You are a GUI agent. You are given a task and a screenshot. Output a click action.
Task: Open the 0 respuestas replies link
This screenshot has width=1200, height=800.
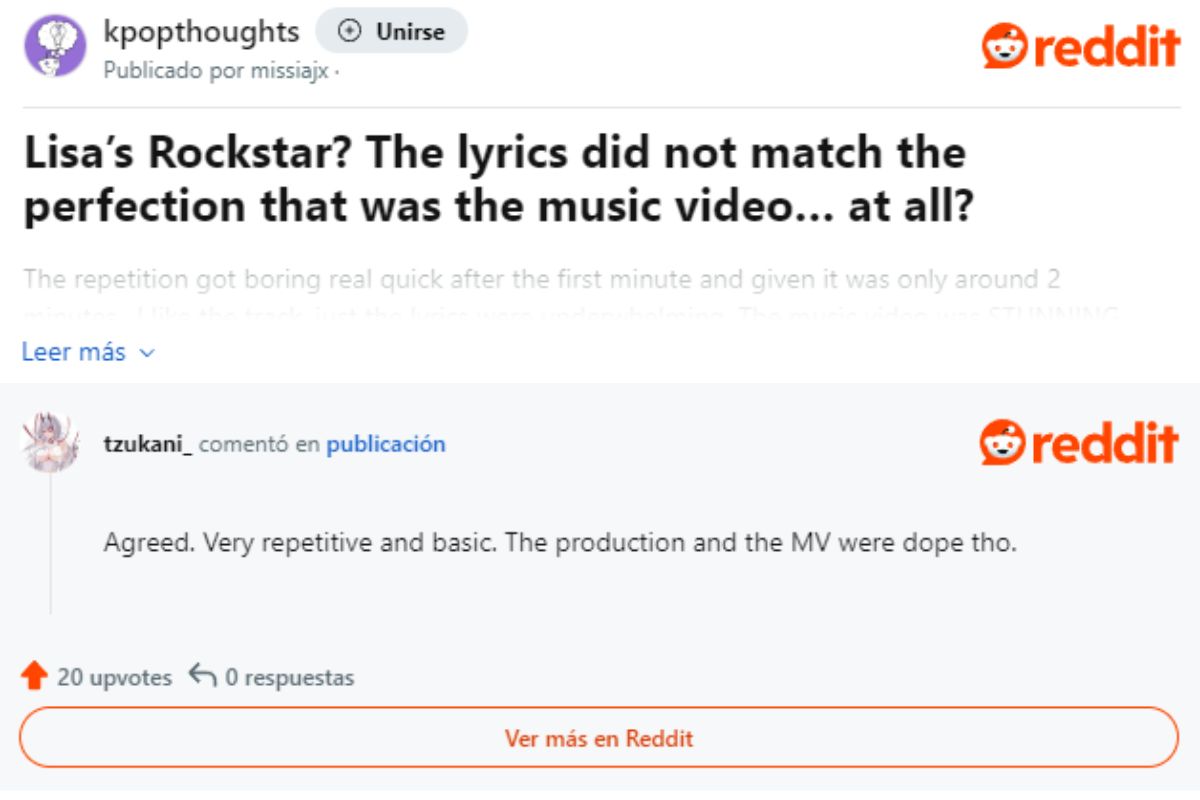pos(289,677)
